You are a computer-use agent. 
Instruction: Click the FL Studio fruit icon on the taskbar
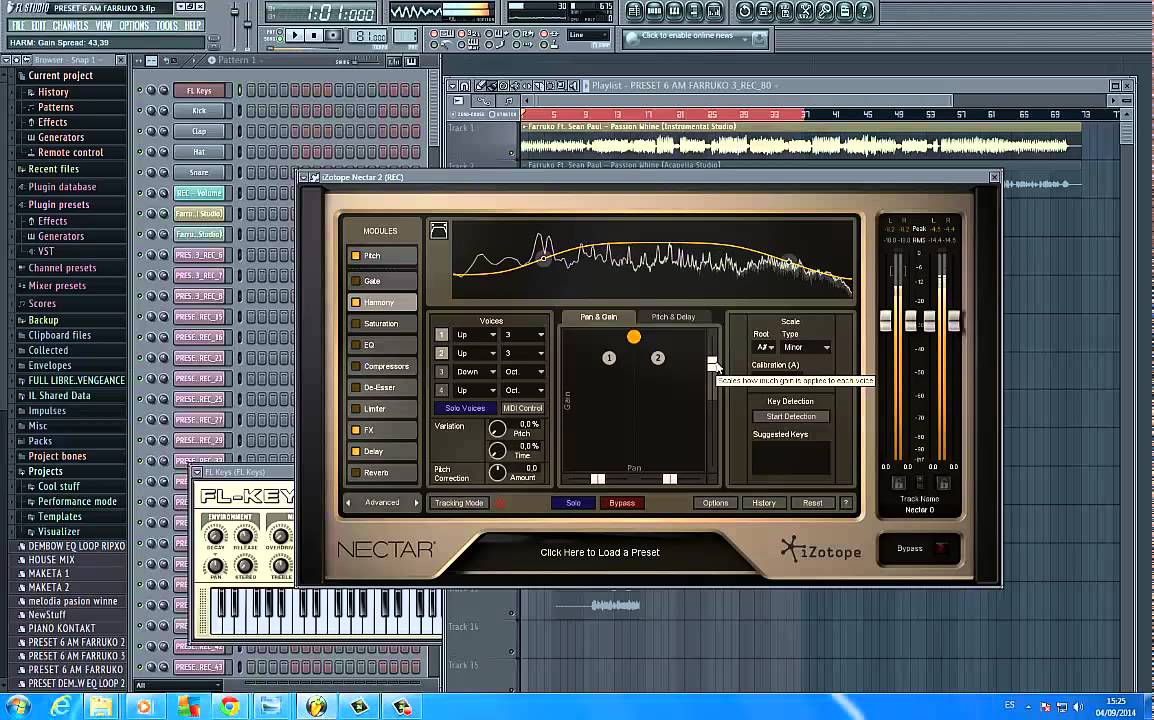pos(316,707)
